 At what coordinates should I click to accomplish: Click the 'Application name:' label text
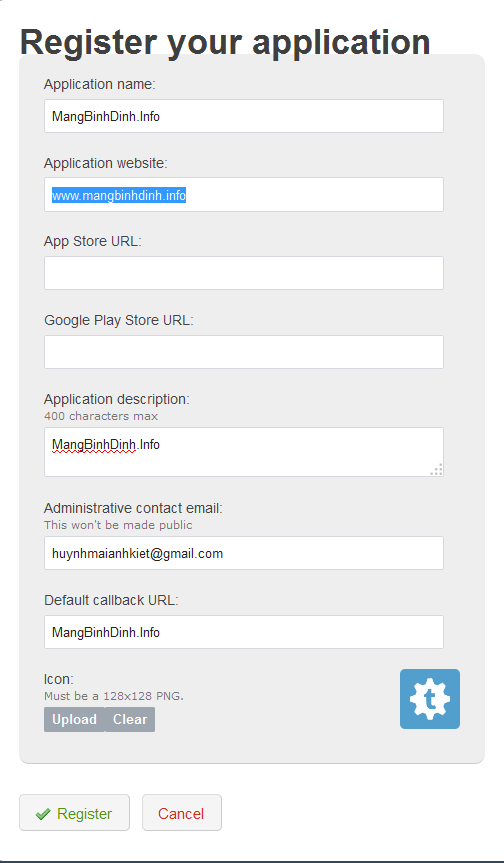coord(100,84)
